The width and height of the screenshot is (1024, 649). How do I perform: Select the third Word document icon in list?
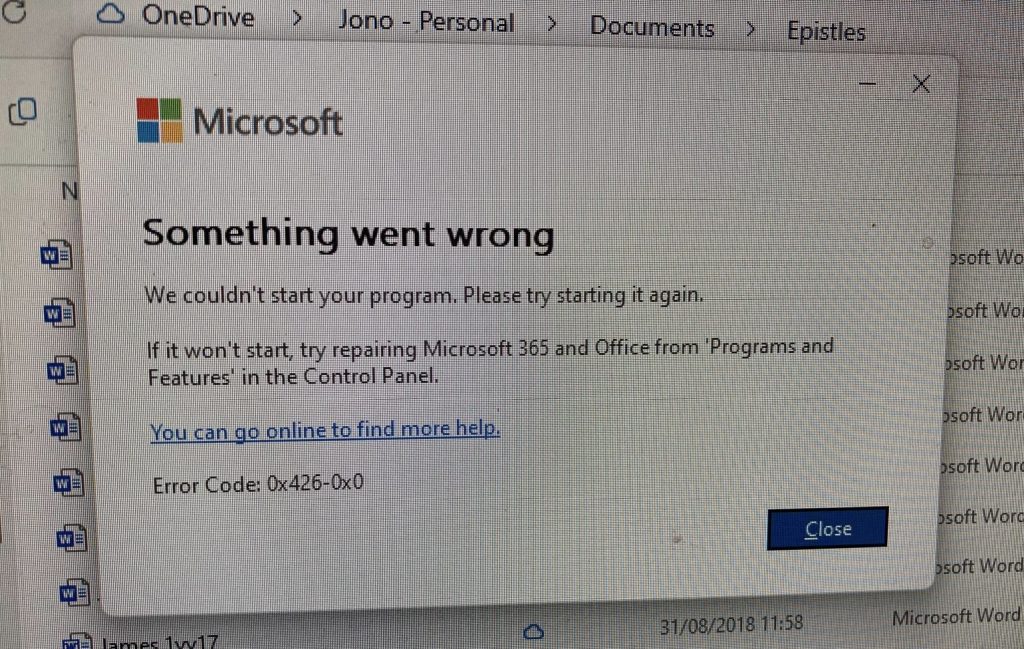tap(63, 370)
